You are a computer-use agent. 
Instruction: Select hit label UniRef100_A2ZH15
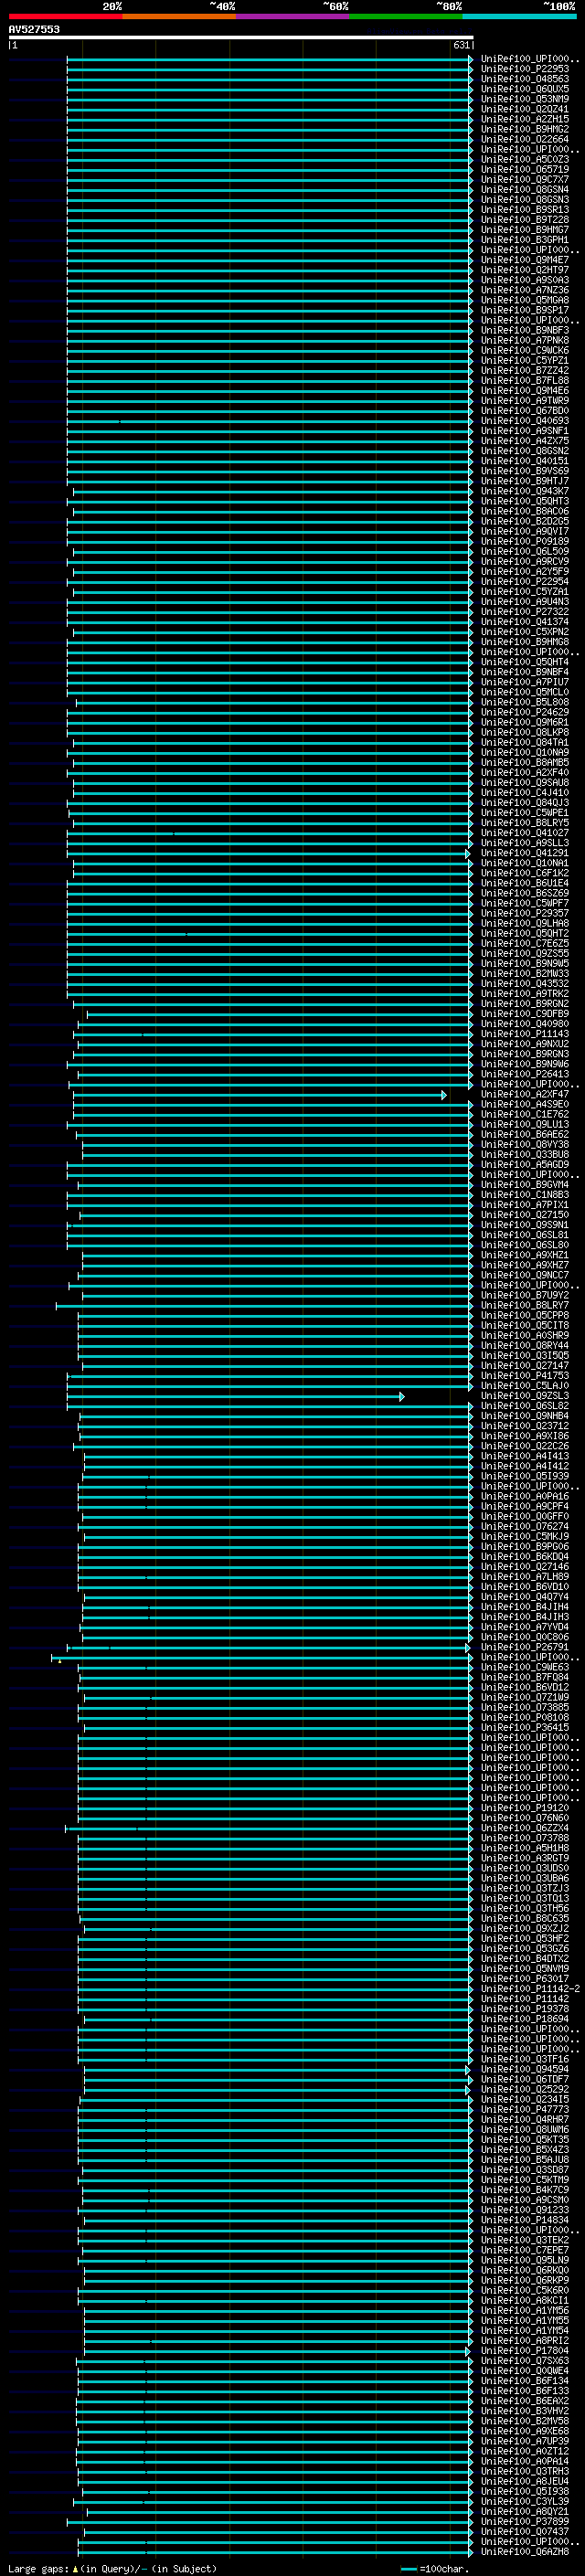point(525,119)
